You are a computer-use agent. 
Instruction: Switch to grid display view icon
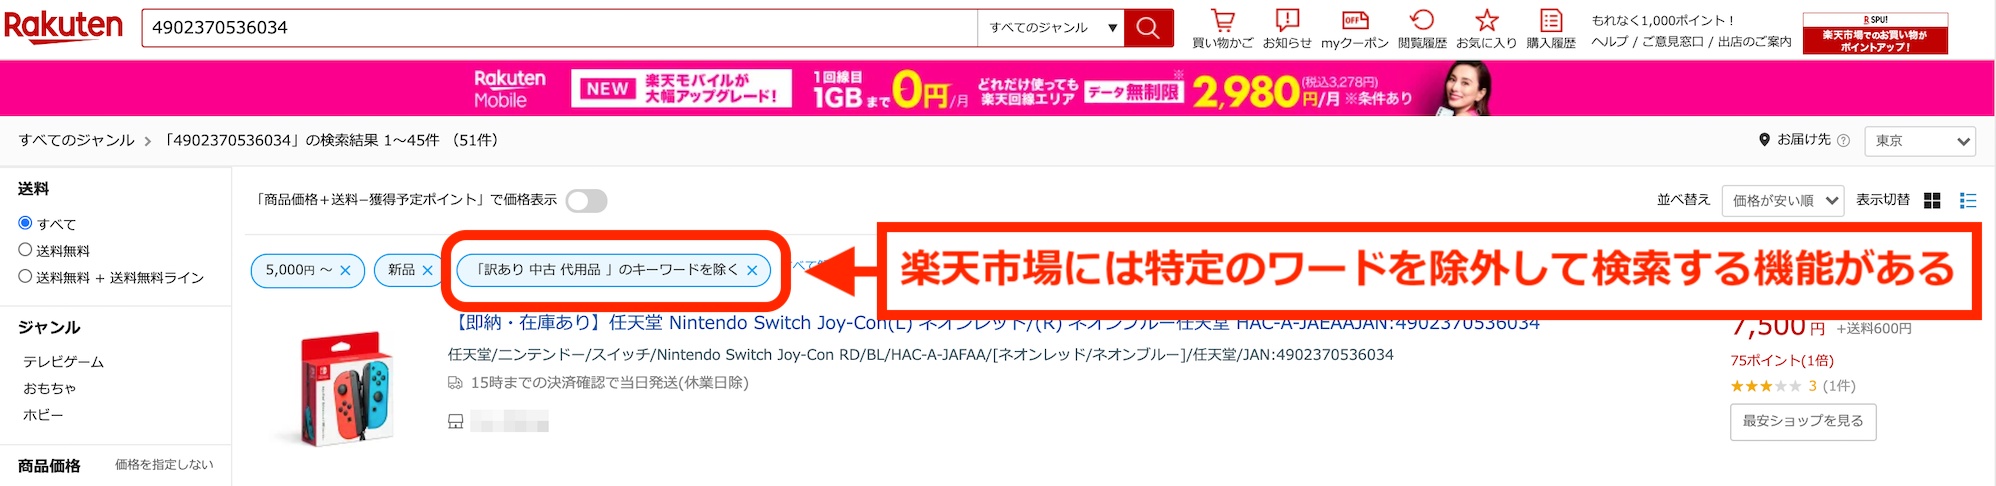coord(1932,201)
